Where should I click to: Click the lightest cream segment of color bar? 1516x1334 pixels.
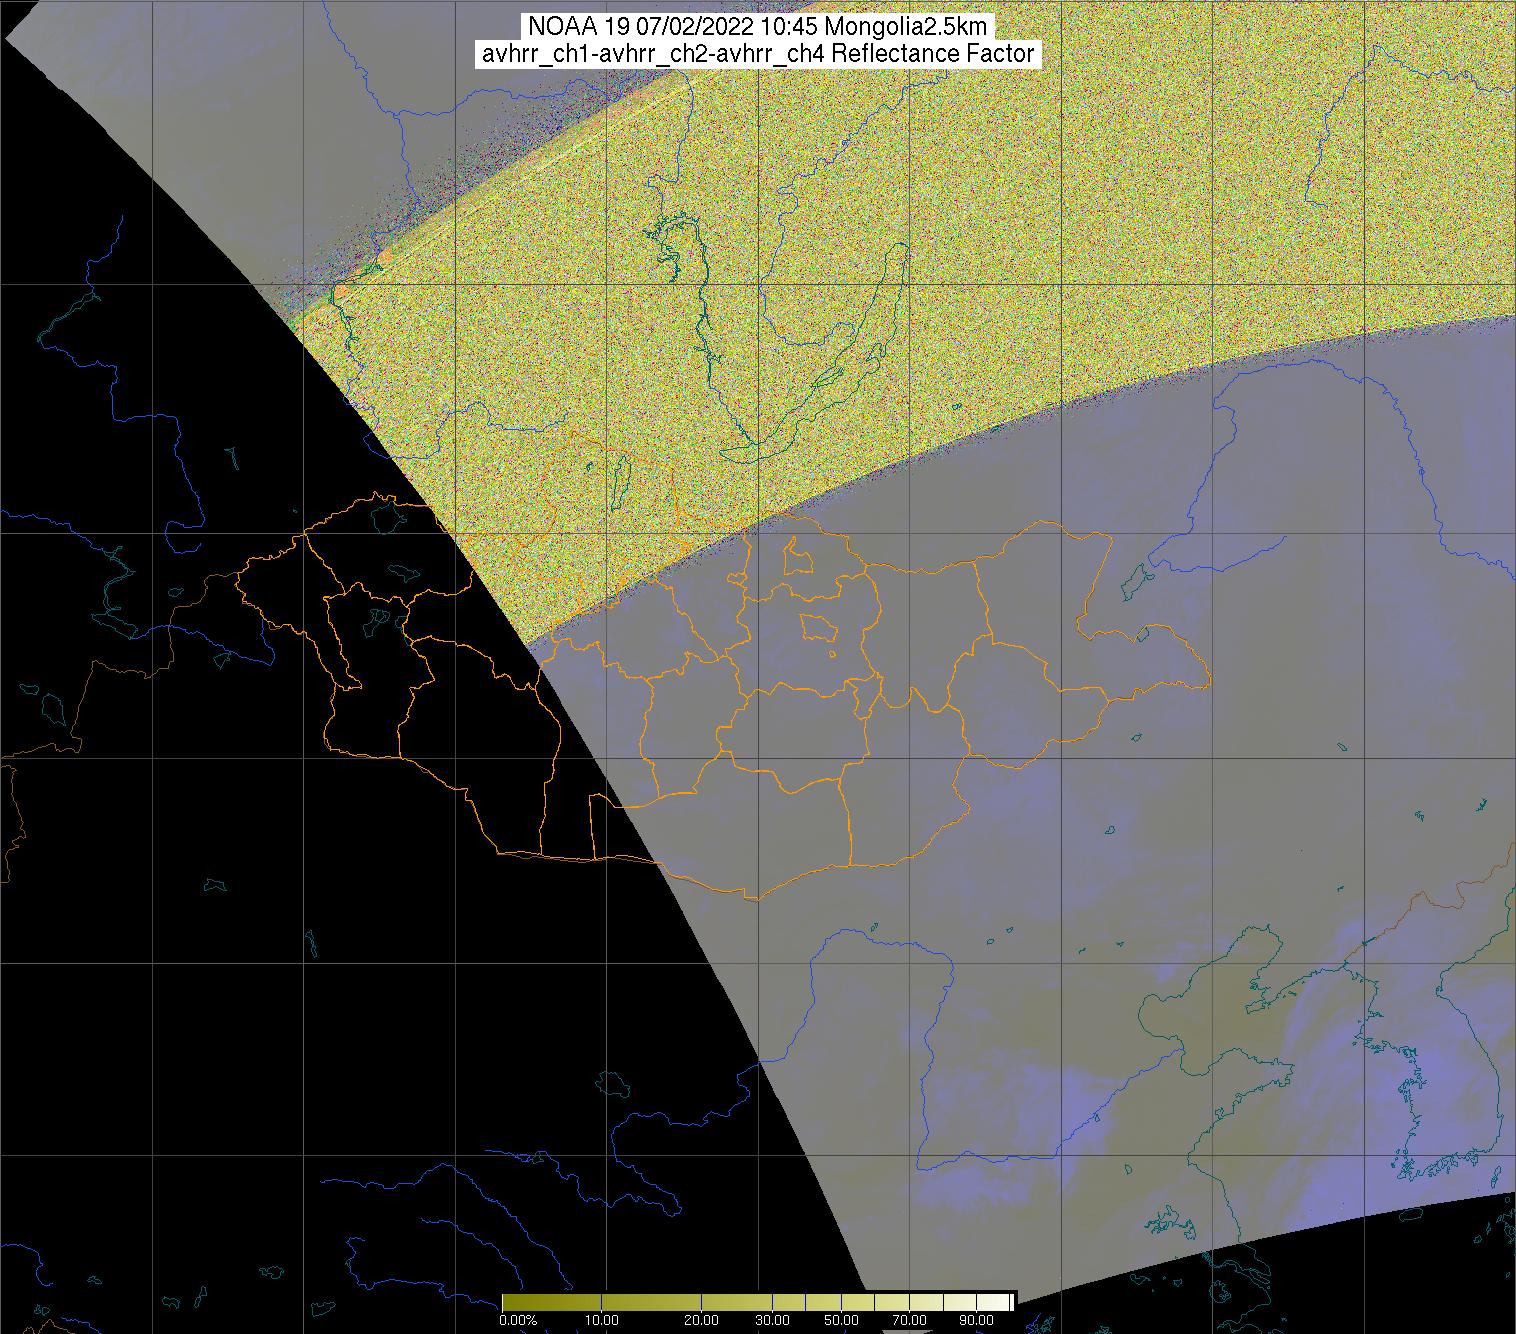point(995,1302)
